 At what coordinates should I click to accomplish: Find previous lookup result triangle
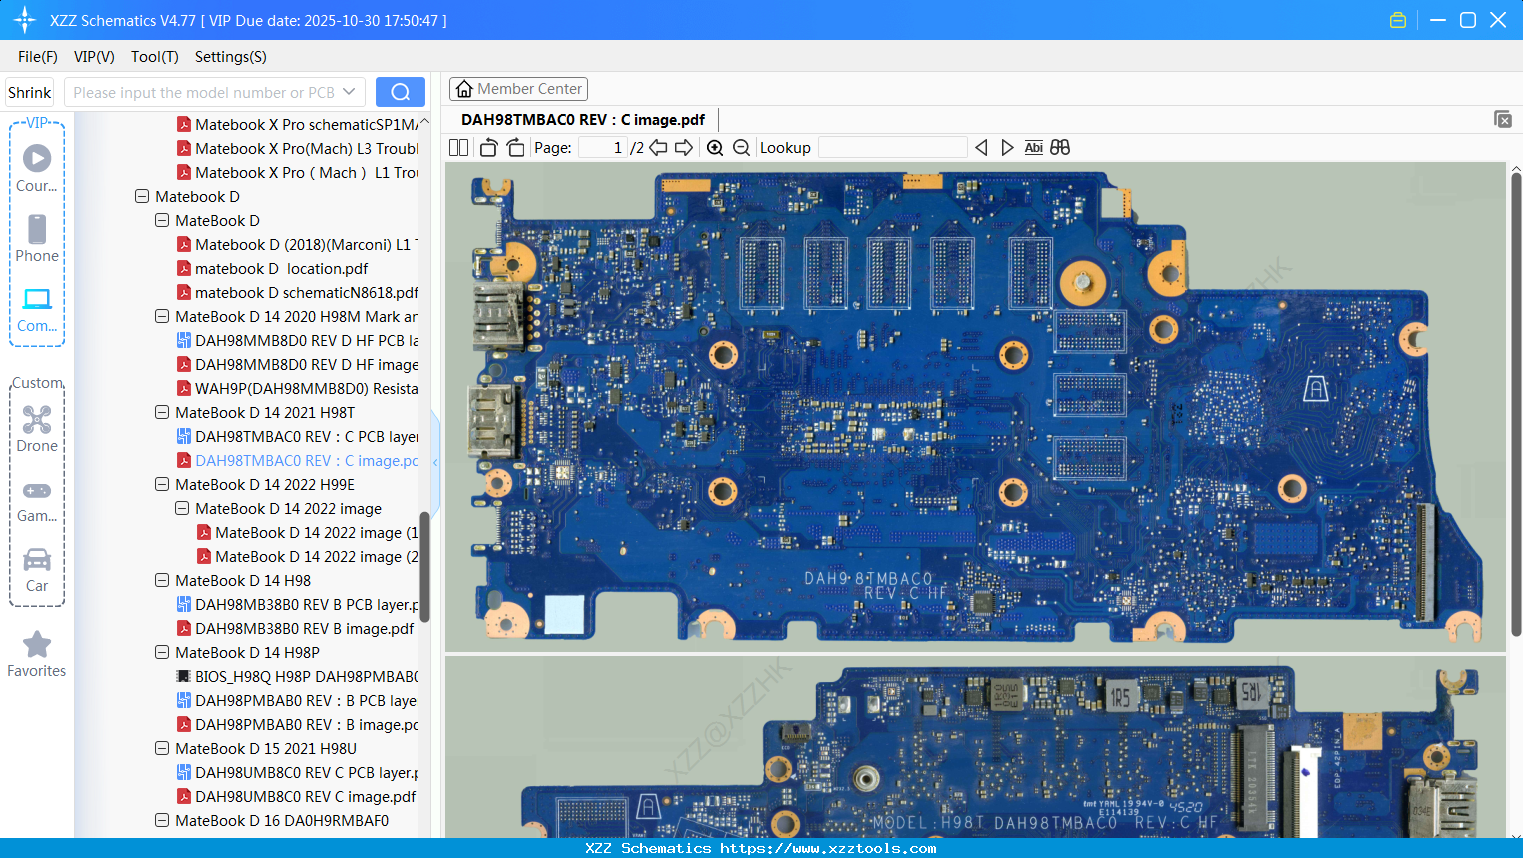pyautogui.click(x=981, y=148)
